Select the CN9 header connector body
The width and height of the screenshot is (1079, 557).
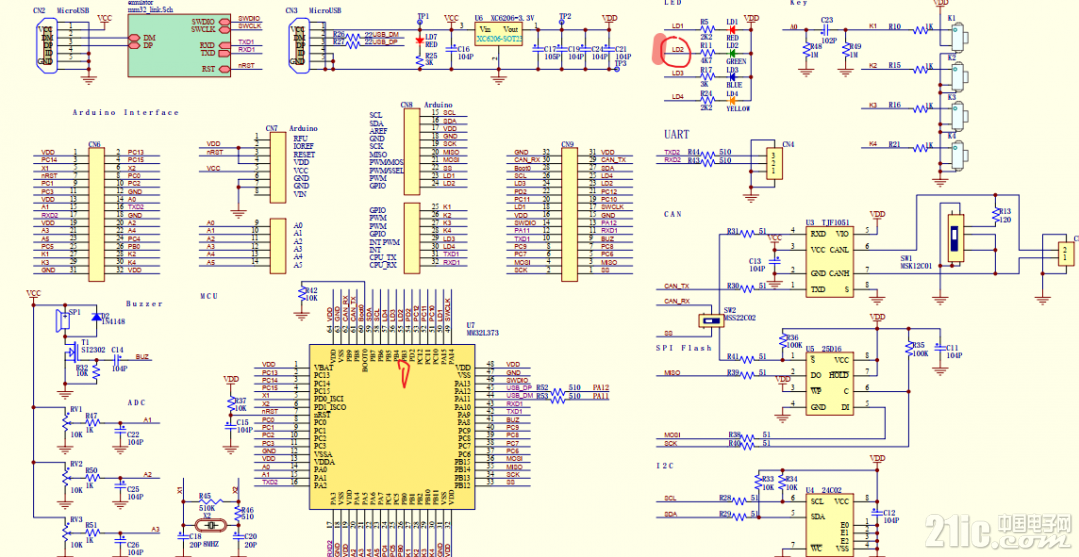point(570,214)
